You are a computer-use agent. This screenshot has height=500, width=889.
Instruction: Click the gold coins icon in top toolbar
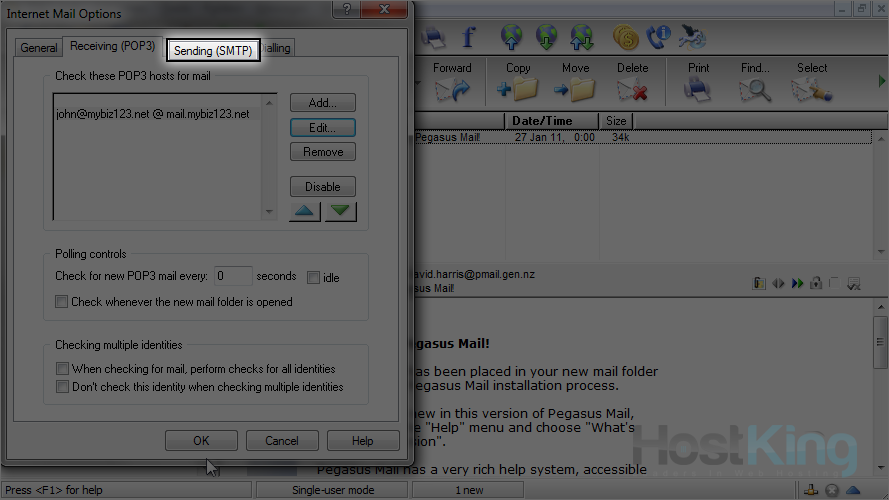[626, 38]
